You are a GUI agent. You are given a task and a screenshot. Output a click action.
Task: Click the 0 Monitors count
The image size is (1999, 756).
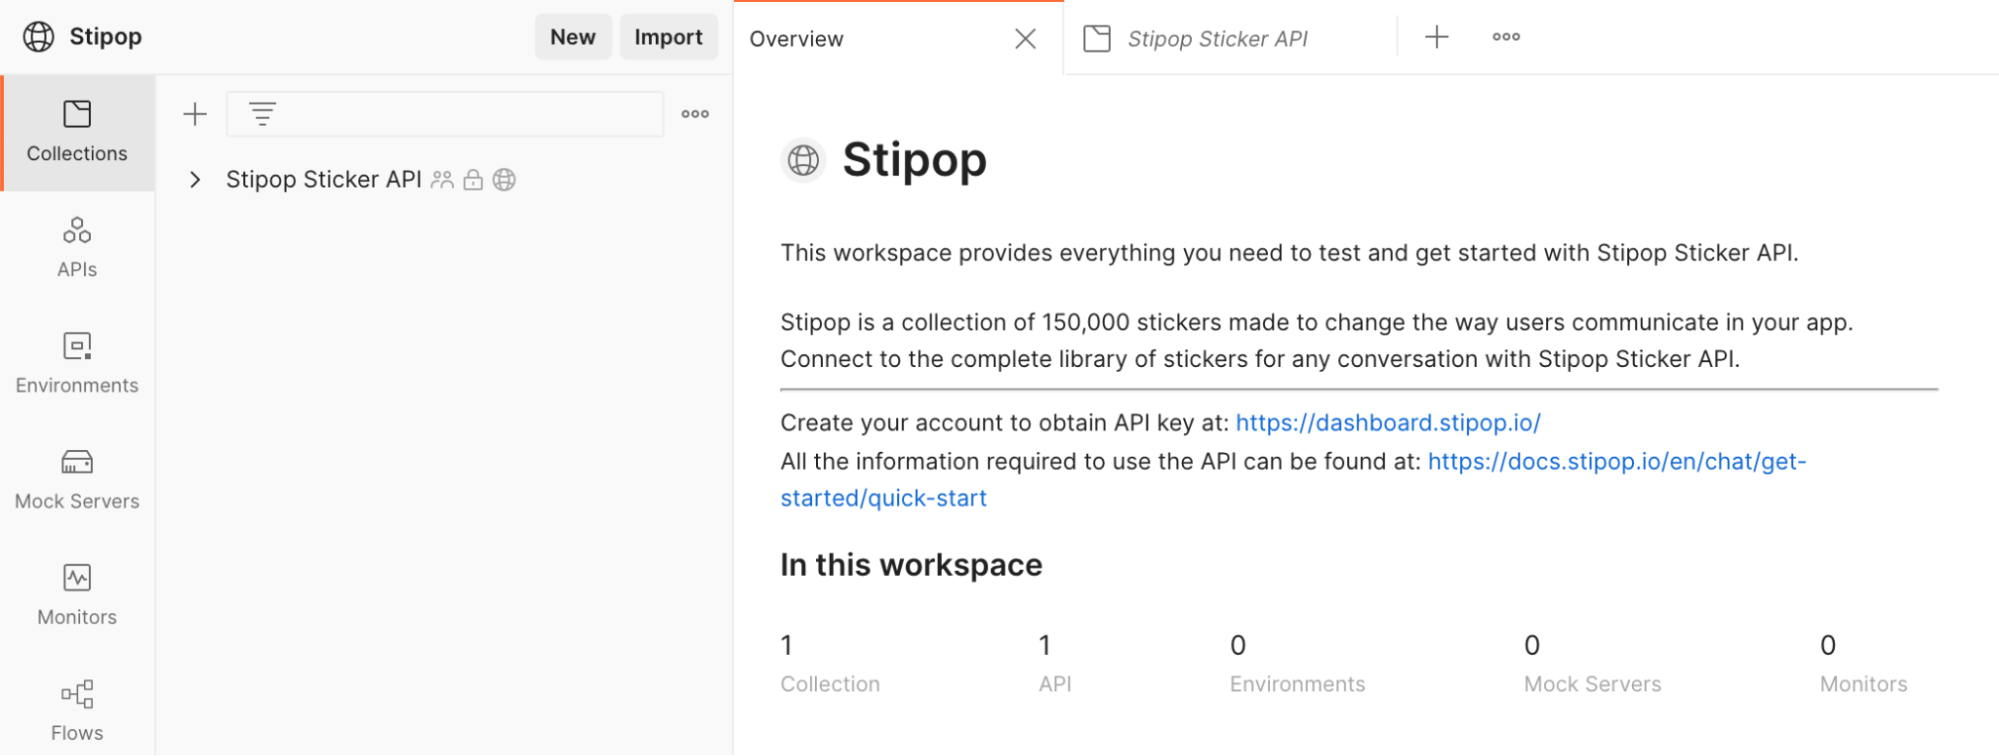1863,664
